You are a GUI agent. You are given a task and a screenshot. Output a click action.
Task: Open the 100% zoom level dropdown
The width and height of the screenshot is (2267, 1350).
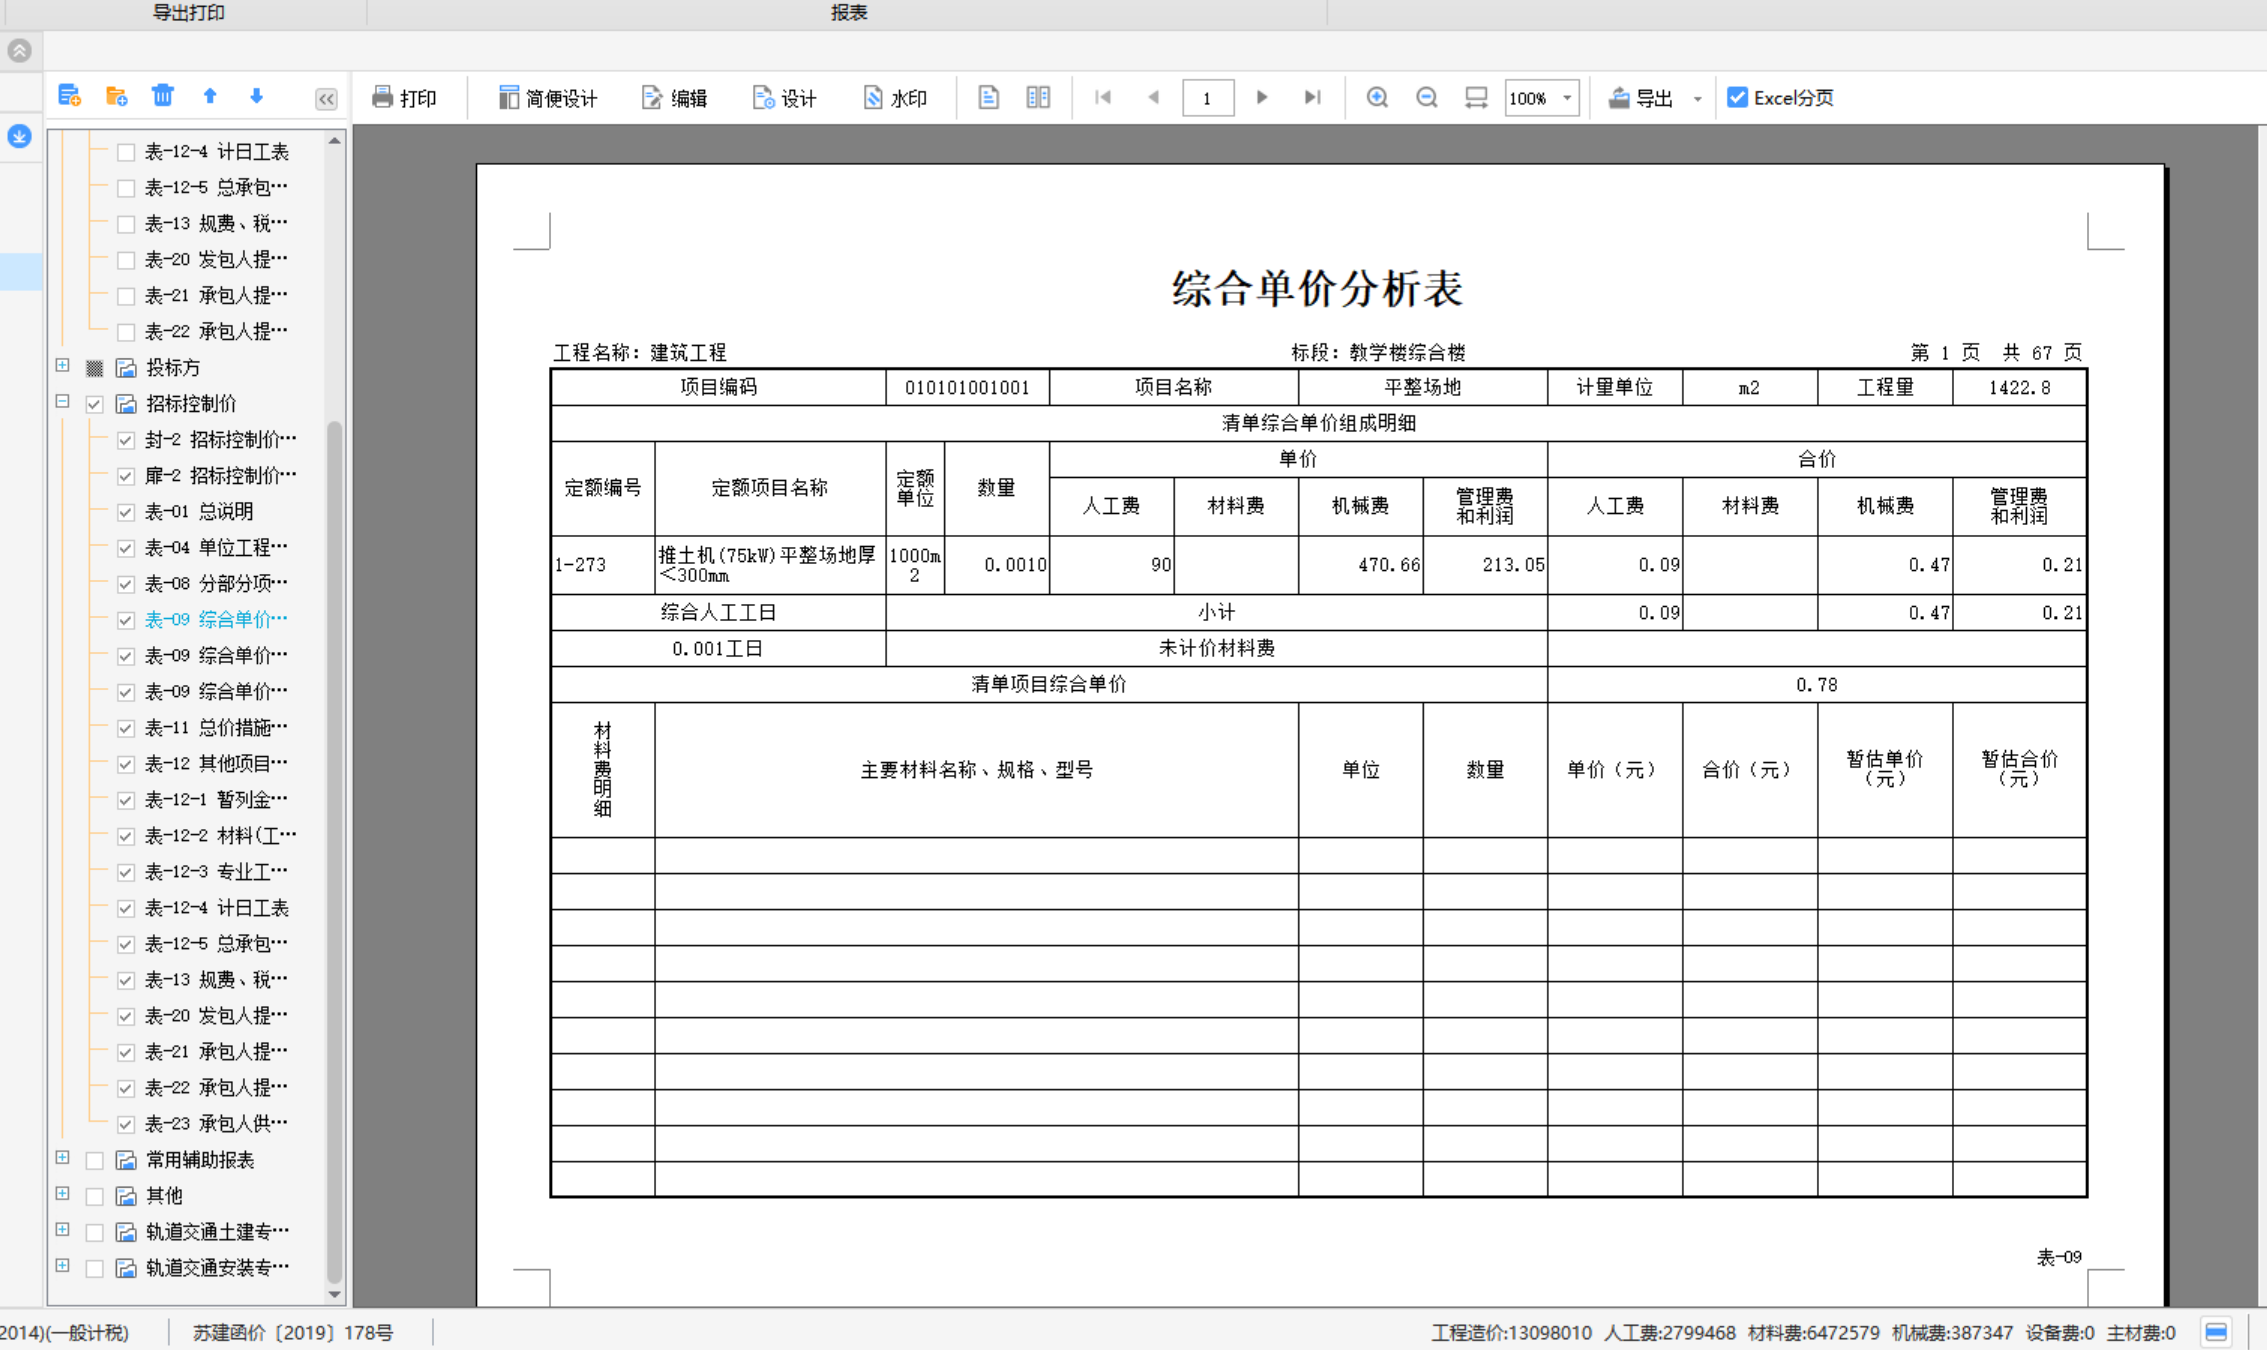1567,98
